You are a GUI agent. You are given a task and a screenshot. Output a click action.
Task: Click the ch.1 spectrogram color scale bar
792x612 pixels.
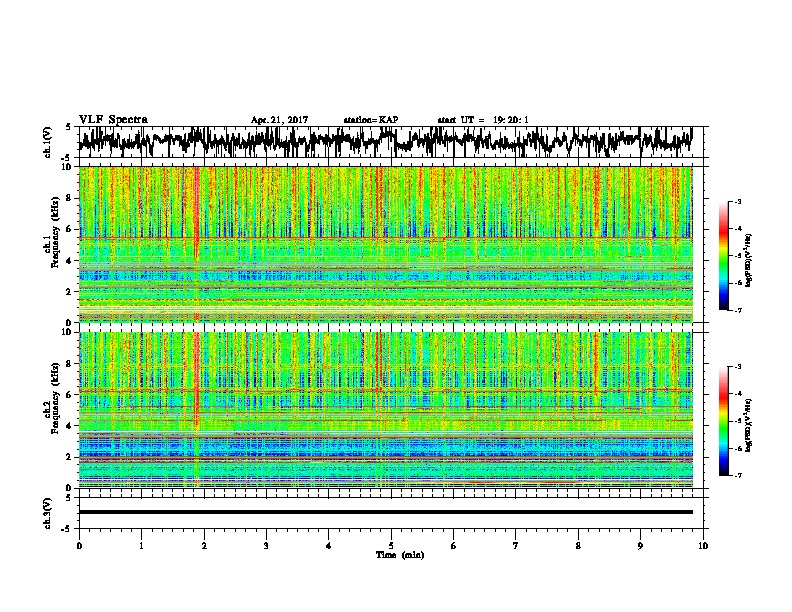(x=723, y=256)
